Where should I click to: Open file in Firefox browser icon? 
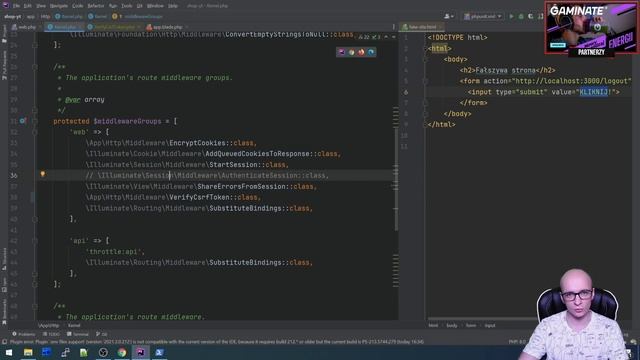coord(361,52)
